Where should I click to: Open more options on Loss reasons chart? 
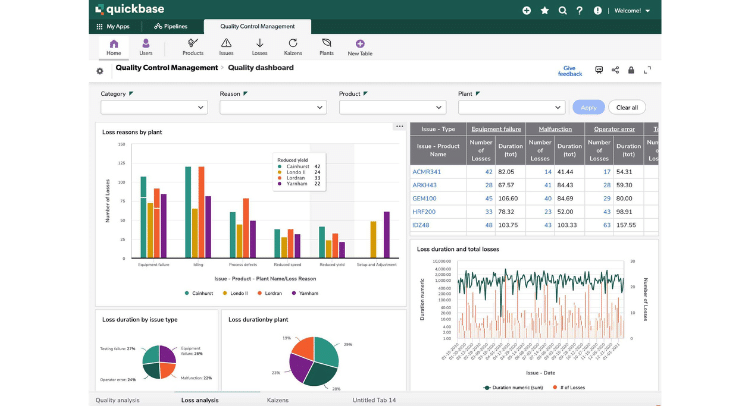tap(400, 126)
